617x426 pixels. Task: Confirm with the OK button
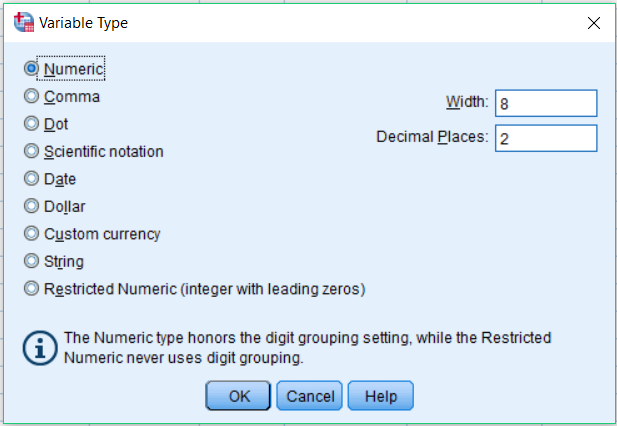point(238,396)
